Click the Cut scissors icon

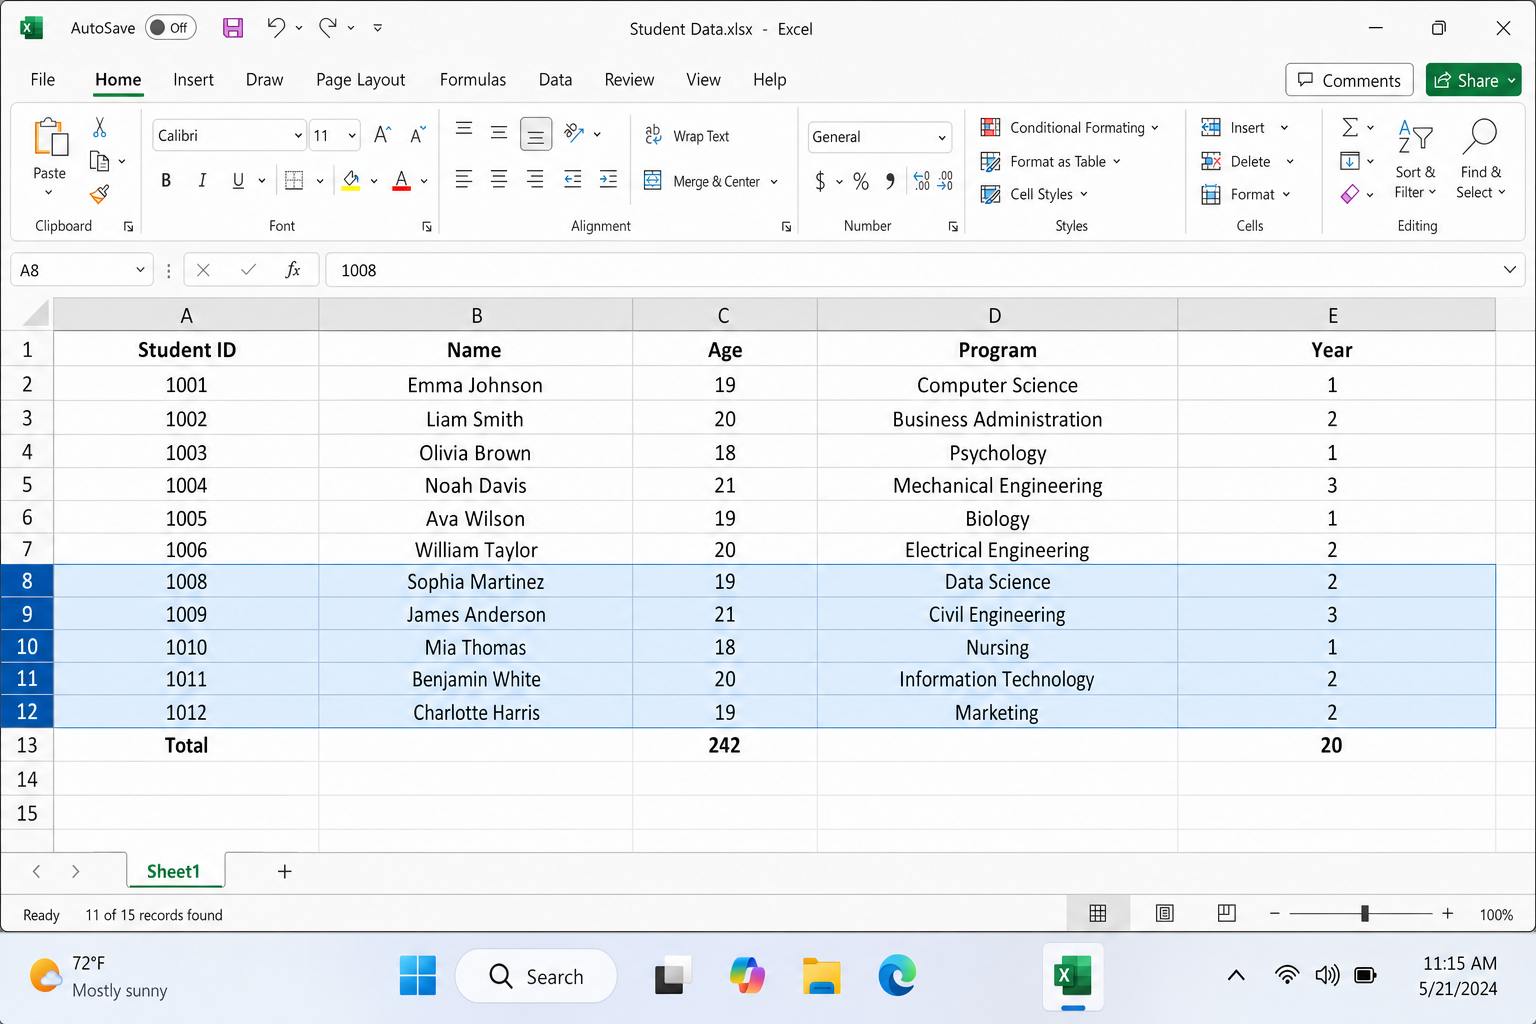tap(99, 128)
